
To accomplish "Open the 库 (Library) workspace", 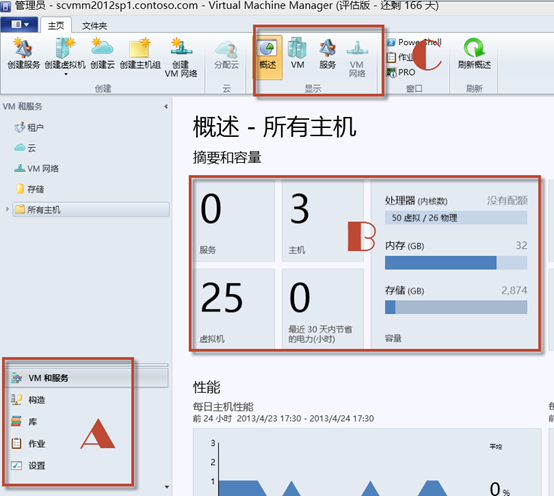I will coord(24,421).
